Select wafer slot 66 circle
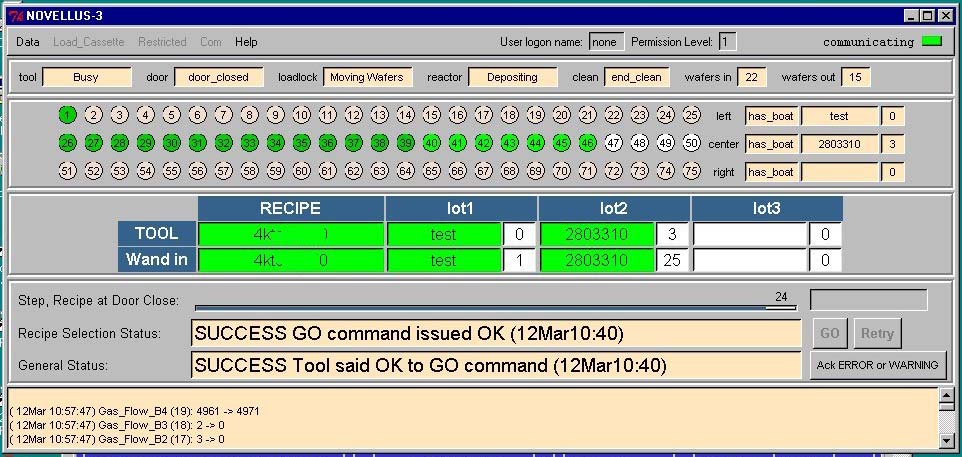Viewport: 962px width, 457px height. (x=457, y=171)
